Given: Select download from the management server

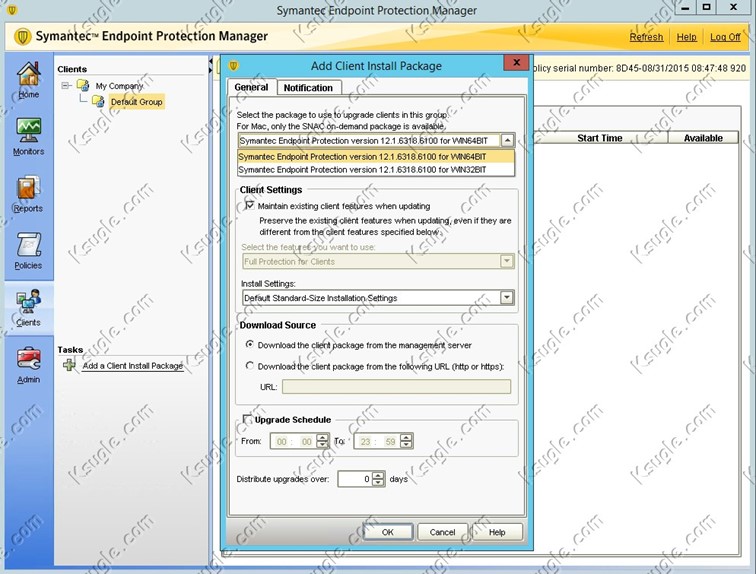Looking at the screenshot, I should (x=250, y=345).
